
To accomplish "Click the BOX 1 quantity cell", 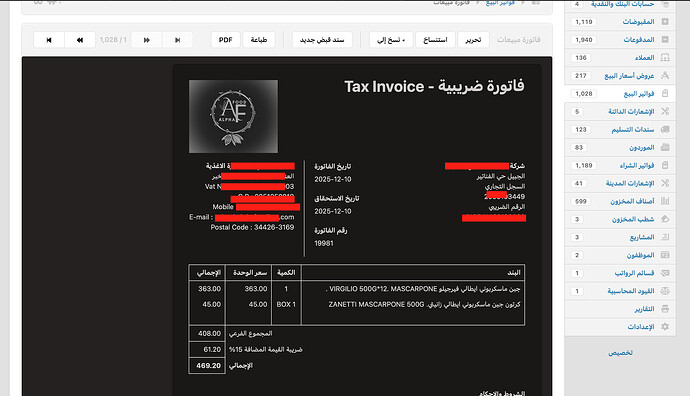I will click(286, 304).
